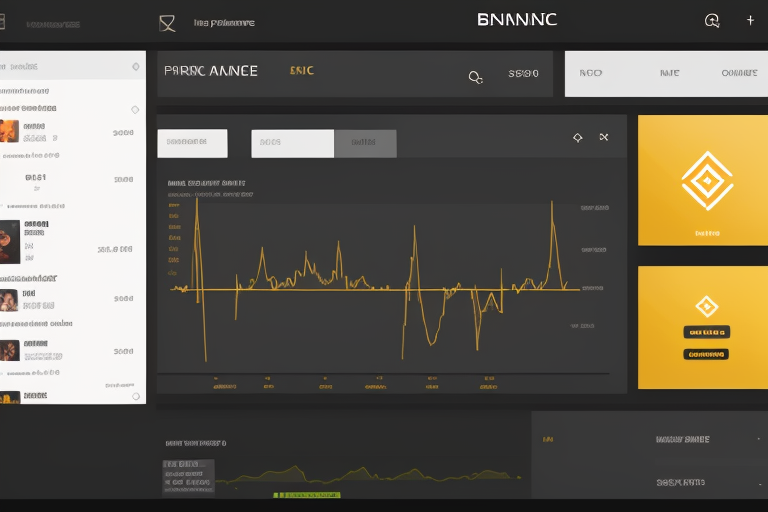The image size is (768, 512).
Task: Click the diamond icon above the chart
Action: tap(577, 138)
